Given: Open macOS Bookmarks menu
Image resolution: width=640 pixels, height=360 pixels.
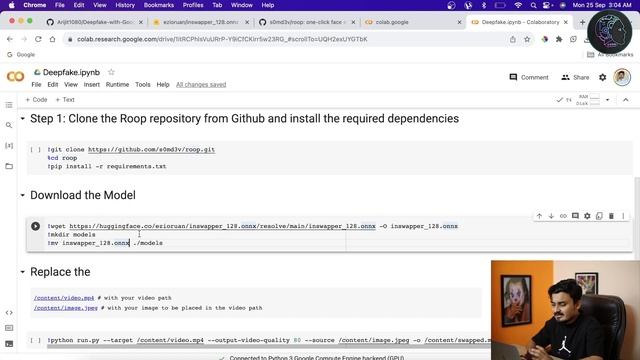Looking at the screenshot, I should 159,5.
